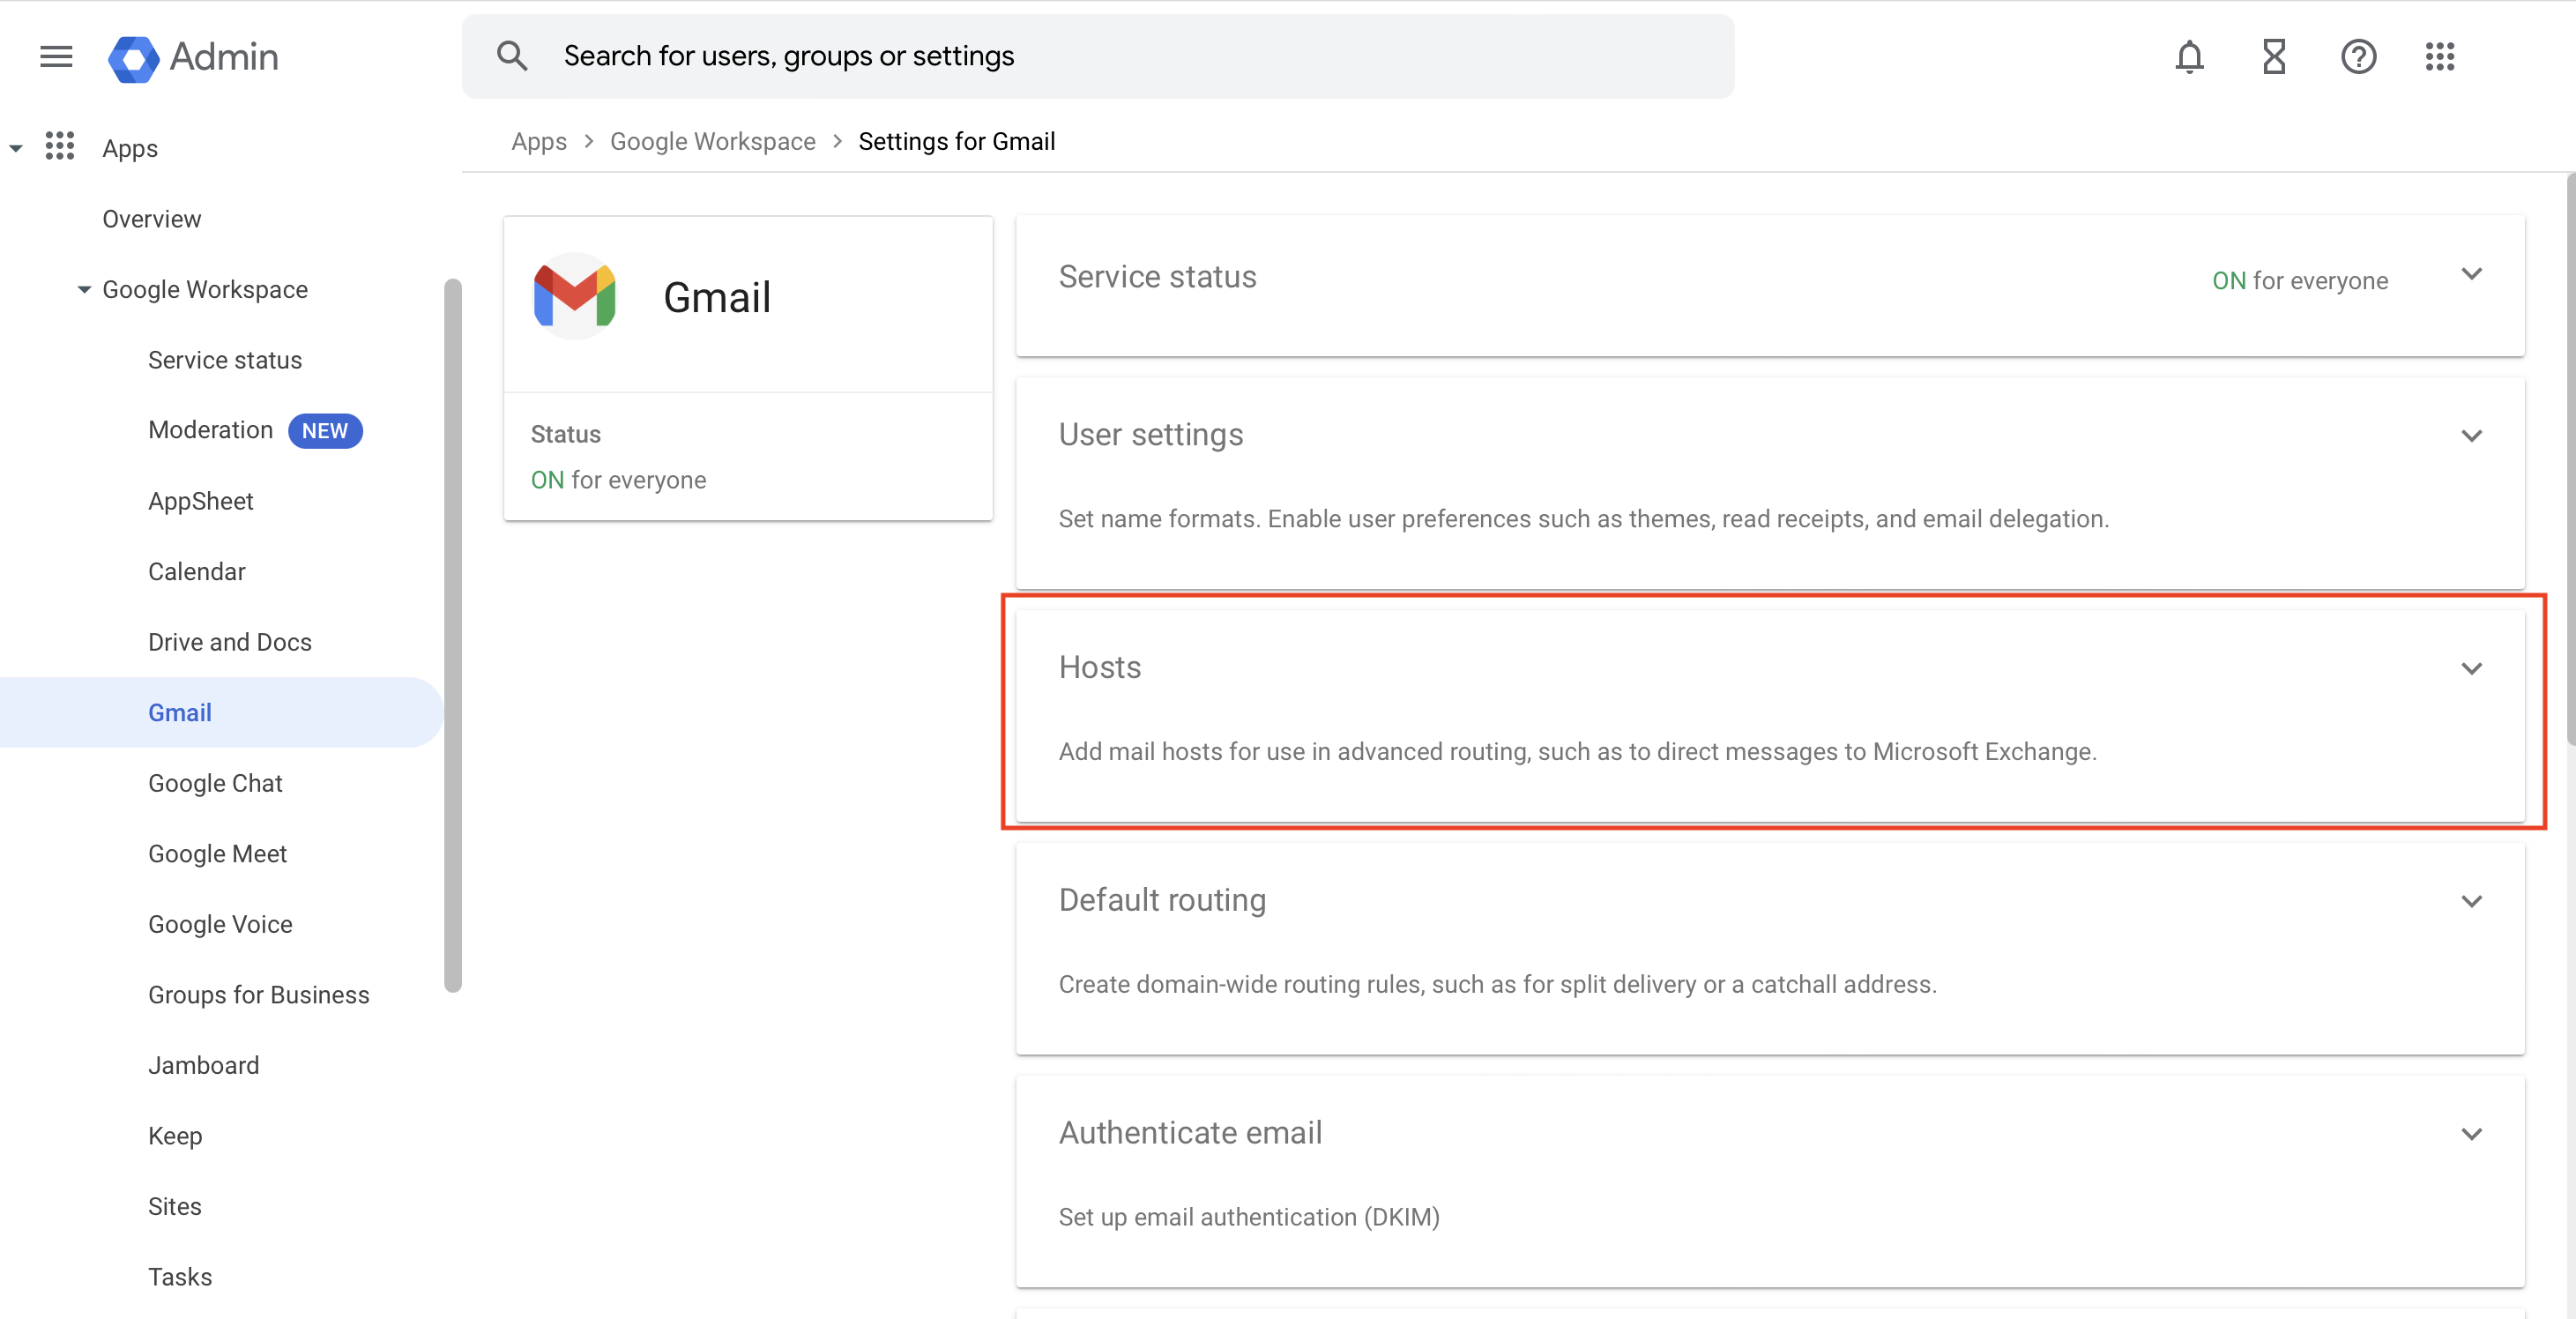Click the Authenticate email title

(x=1191, y=1132)
